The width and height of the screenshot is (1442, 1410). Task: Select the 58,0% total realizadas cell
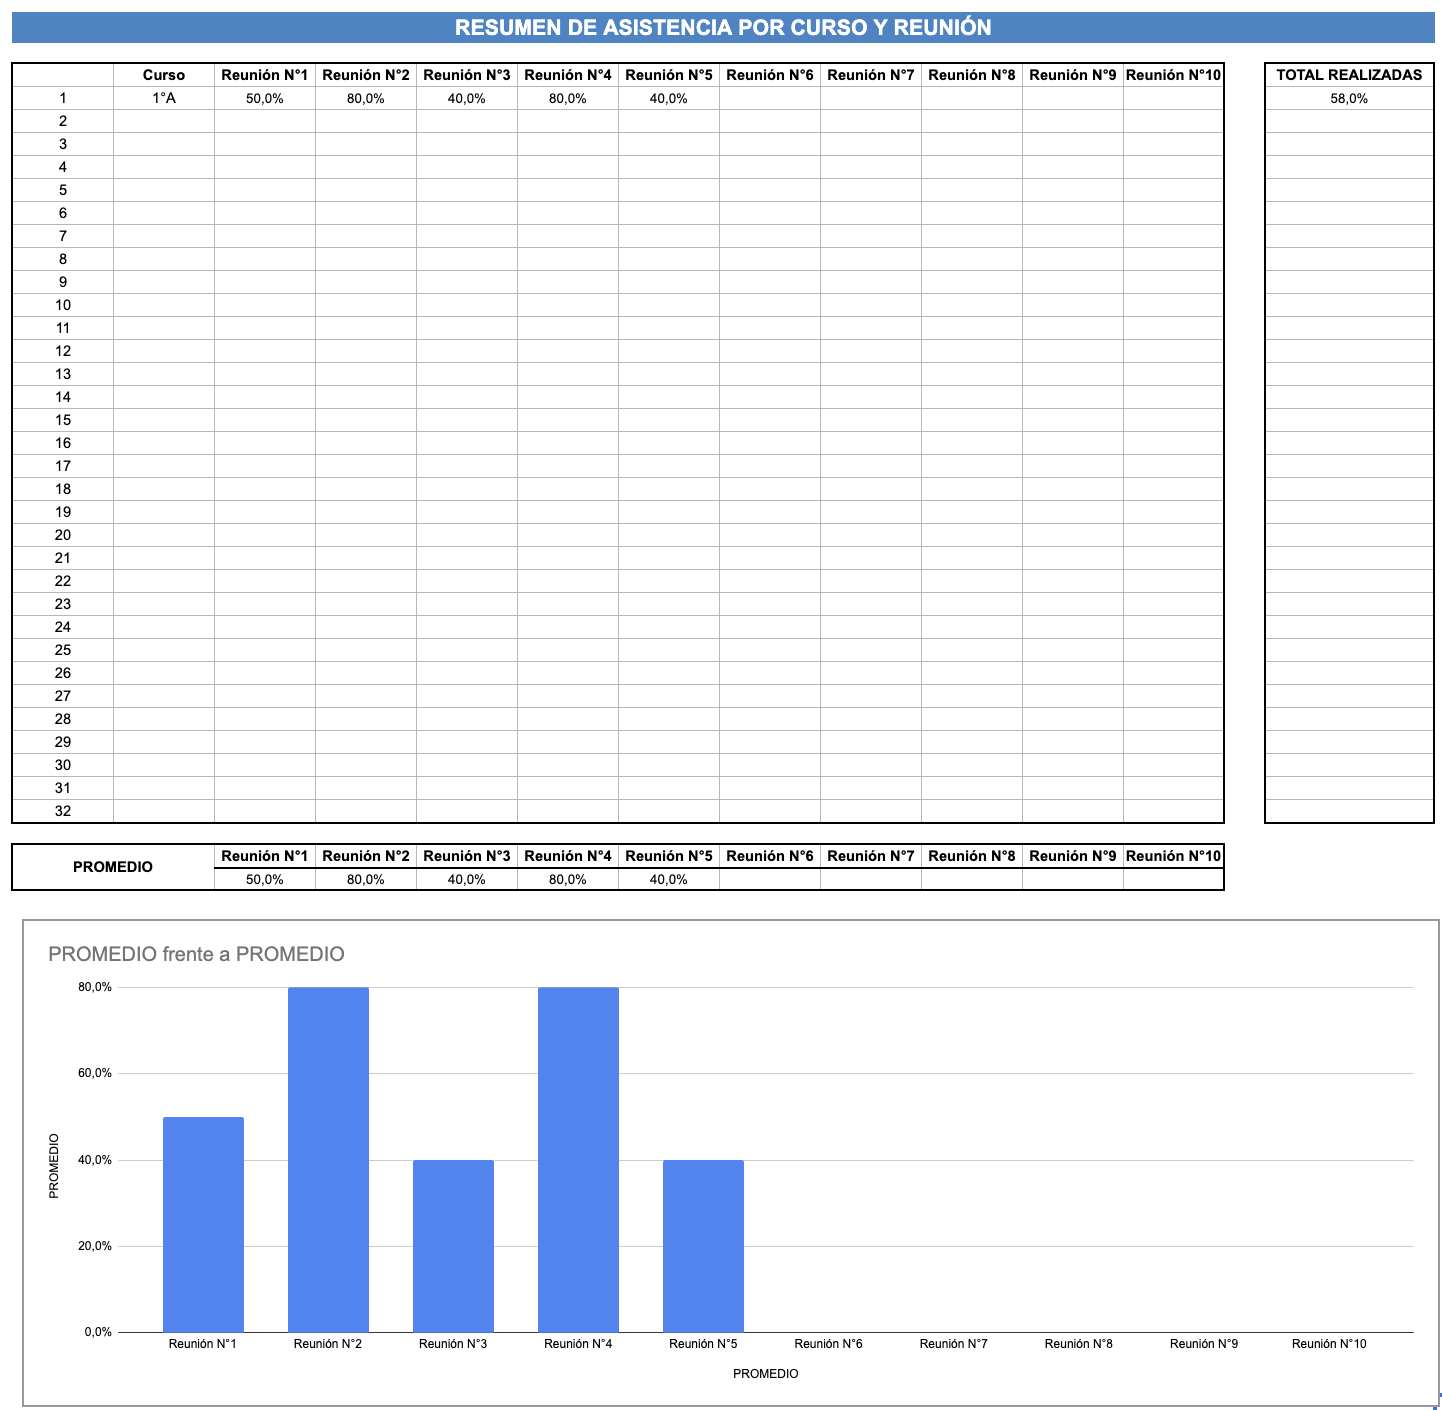coord(1349,98)
